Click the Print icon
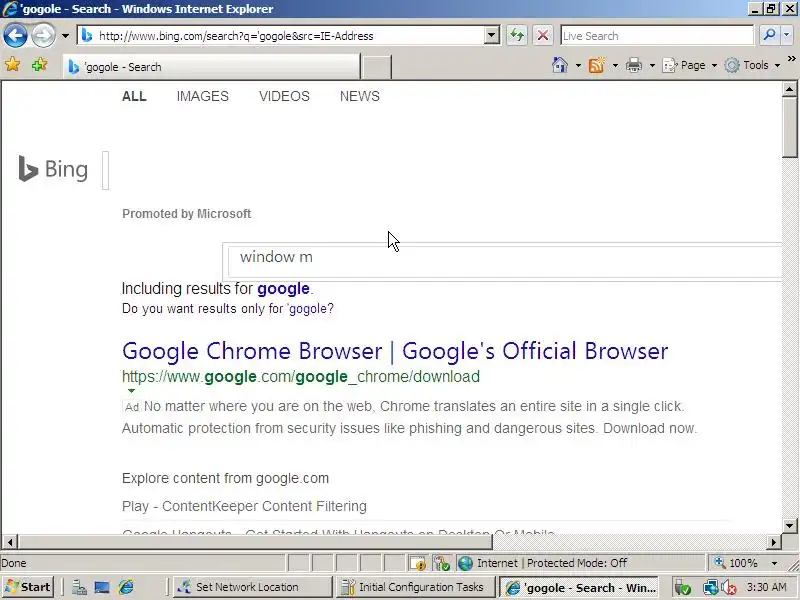 [x=634, y=65]
